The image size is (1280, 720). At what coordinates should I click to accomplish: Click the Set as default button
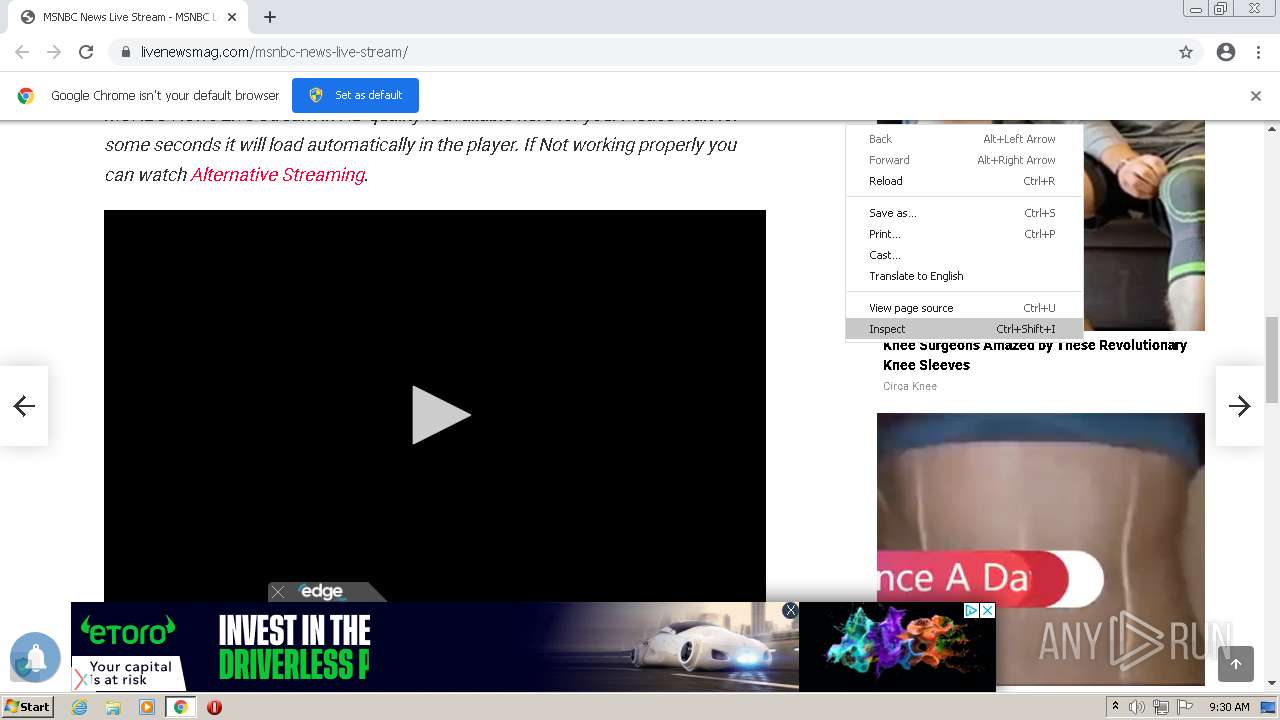(355, 95)
